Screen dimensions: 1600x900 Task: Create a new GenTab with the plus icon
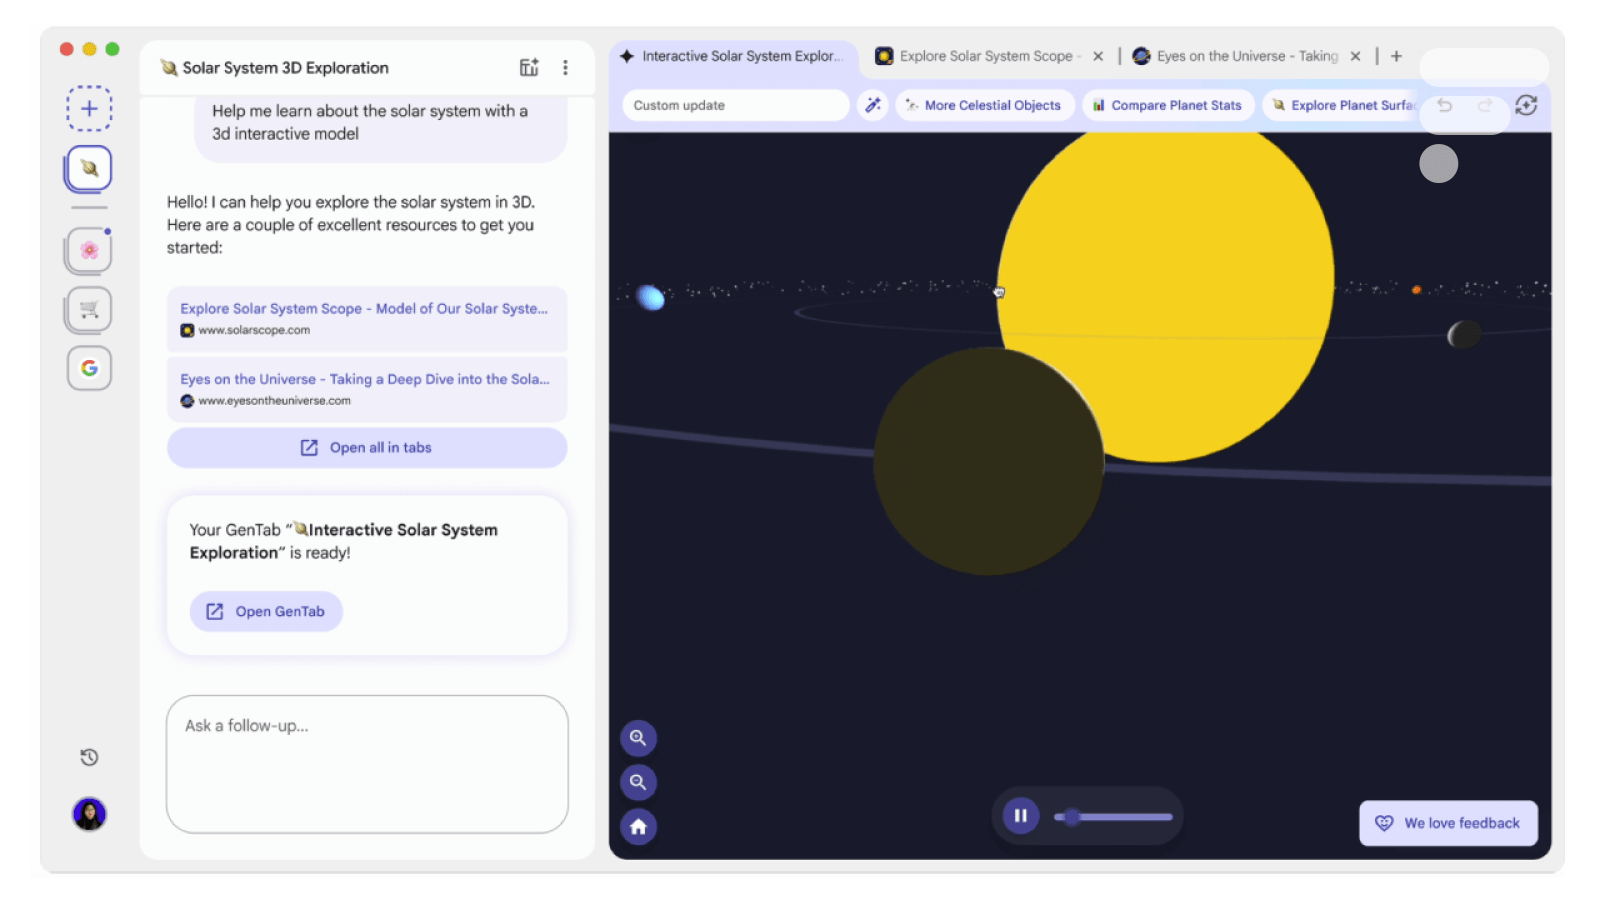coord(88,108)
